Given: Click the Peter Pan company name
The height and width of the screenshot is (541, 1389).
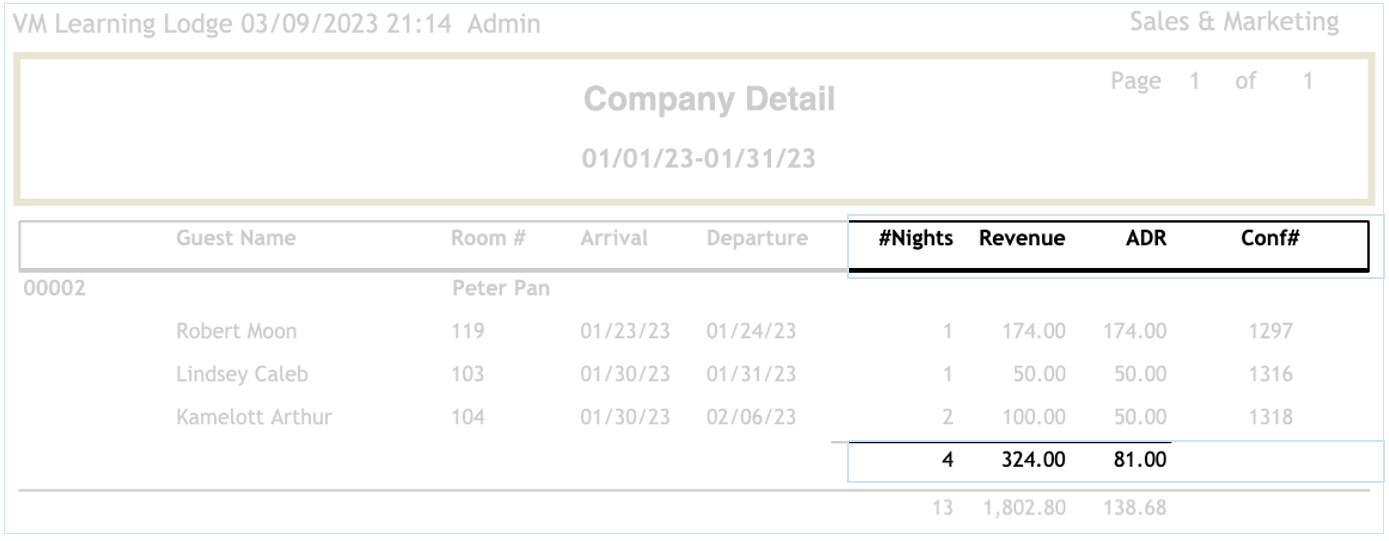Looking at the screenshot, I should point(502,290).
